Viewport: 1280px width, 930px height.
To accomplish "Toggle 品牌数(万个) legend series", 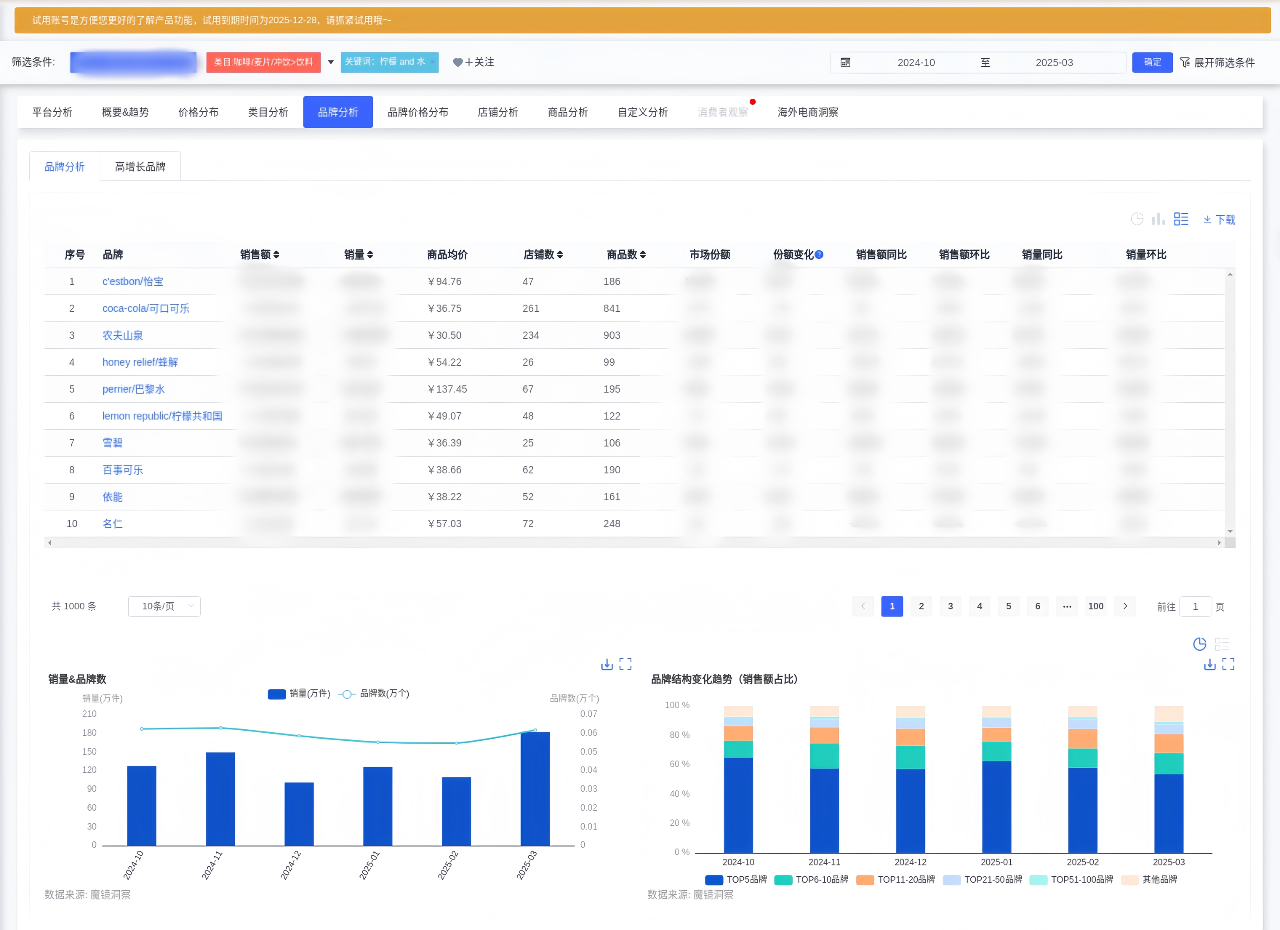I will (x=374, y=694).
